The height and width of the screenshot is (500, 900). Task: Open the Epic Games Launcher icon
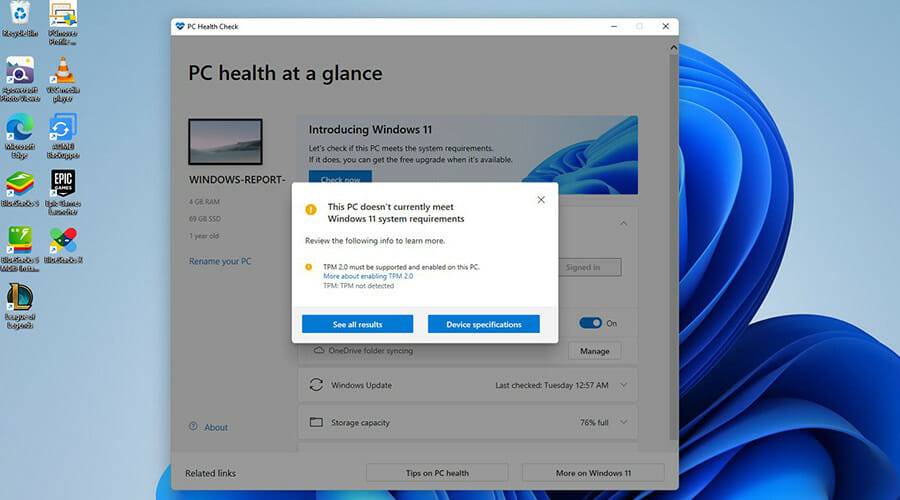[x=63, y=192]
